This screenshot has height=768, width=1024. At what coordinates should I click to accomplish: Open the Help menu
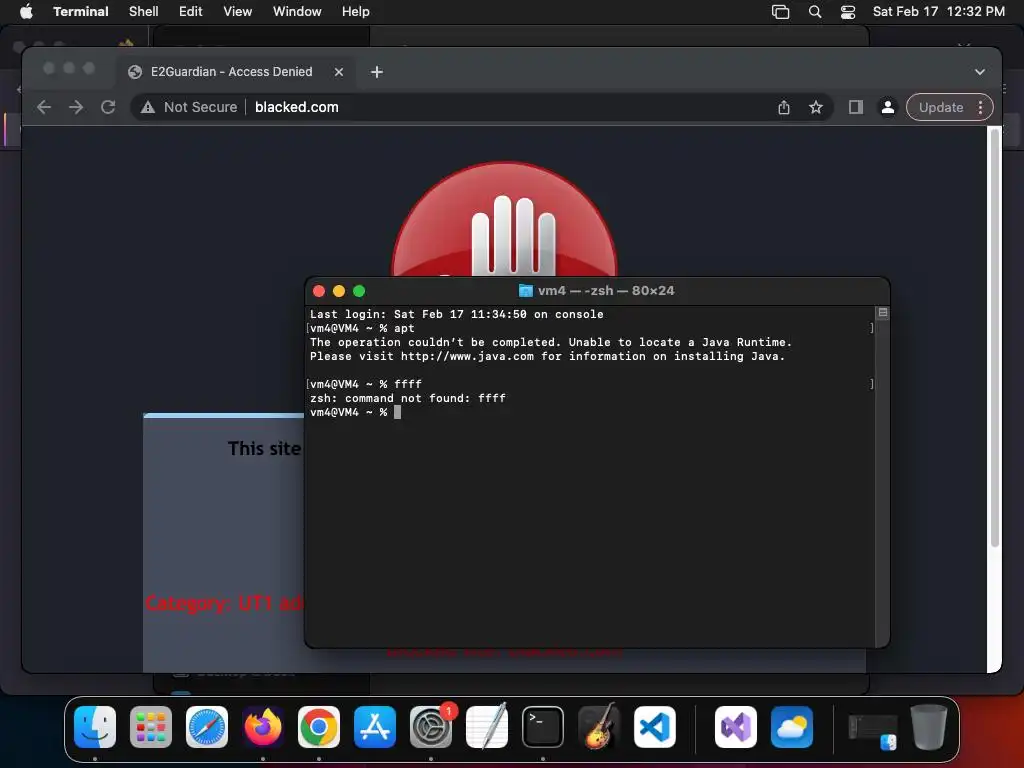tap(355, 11)
